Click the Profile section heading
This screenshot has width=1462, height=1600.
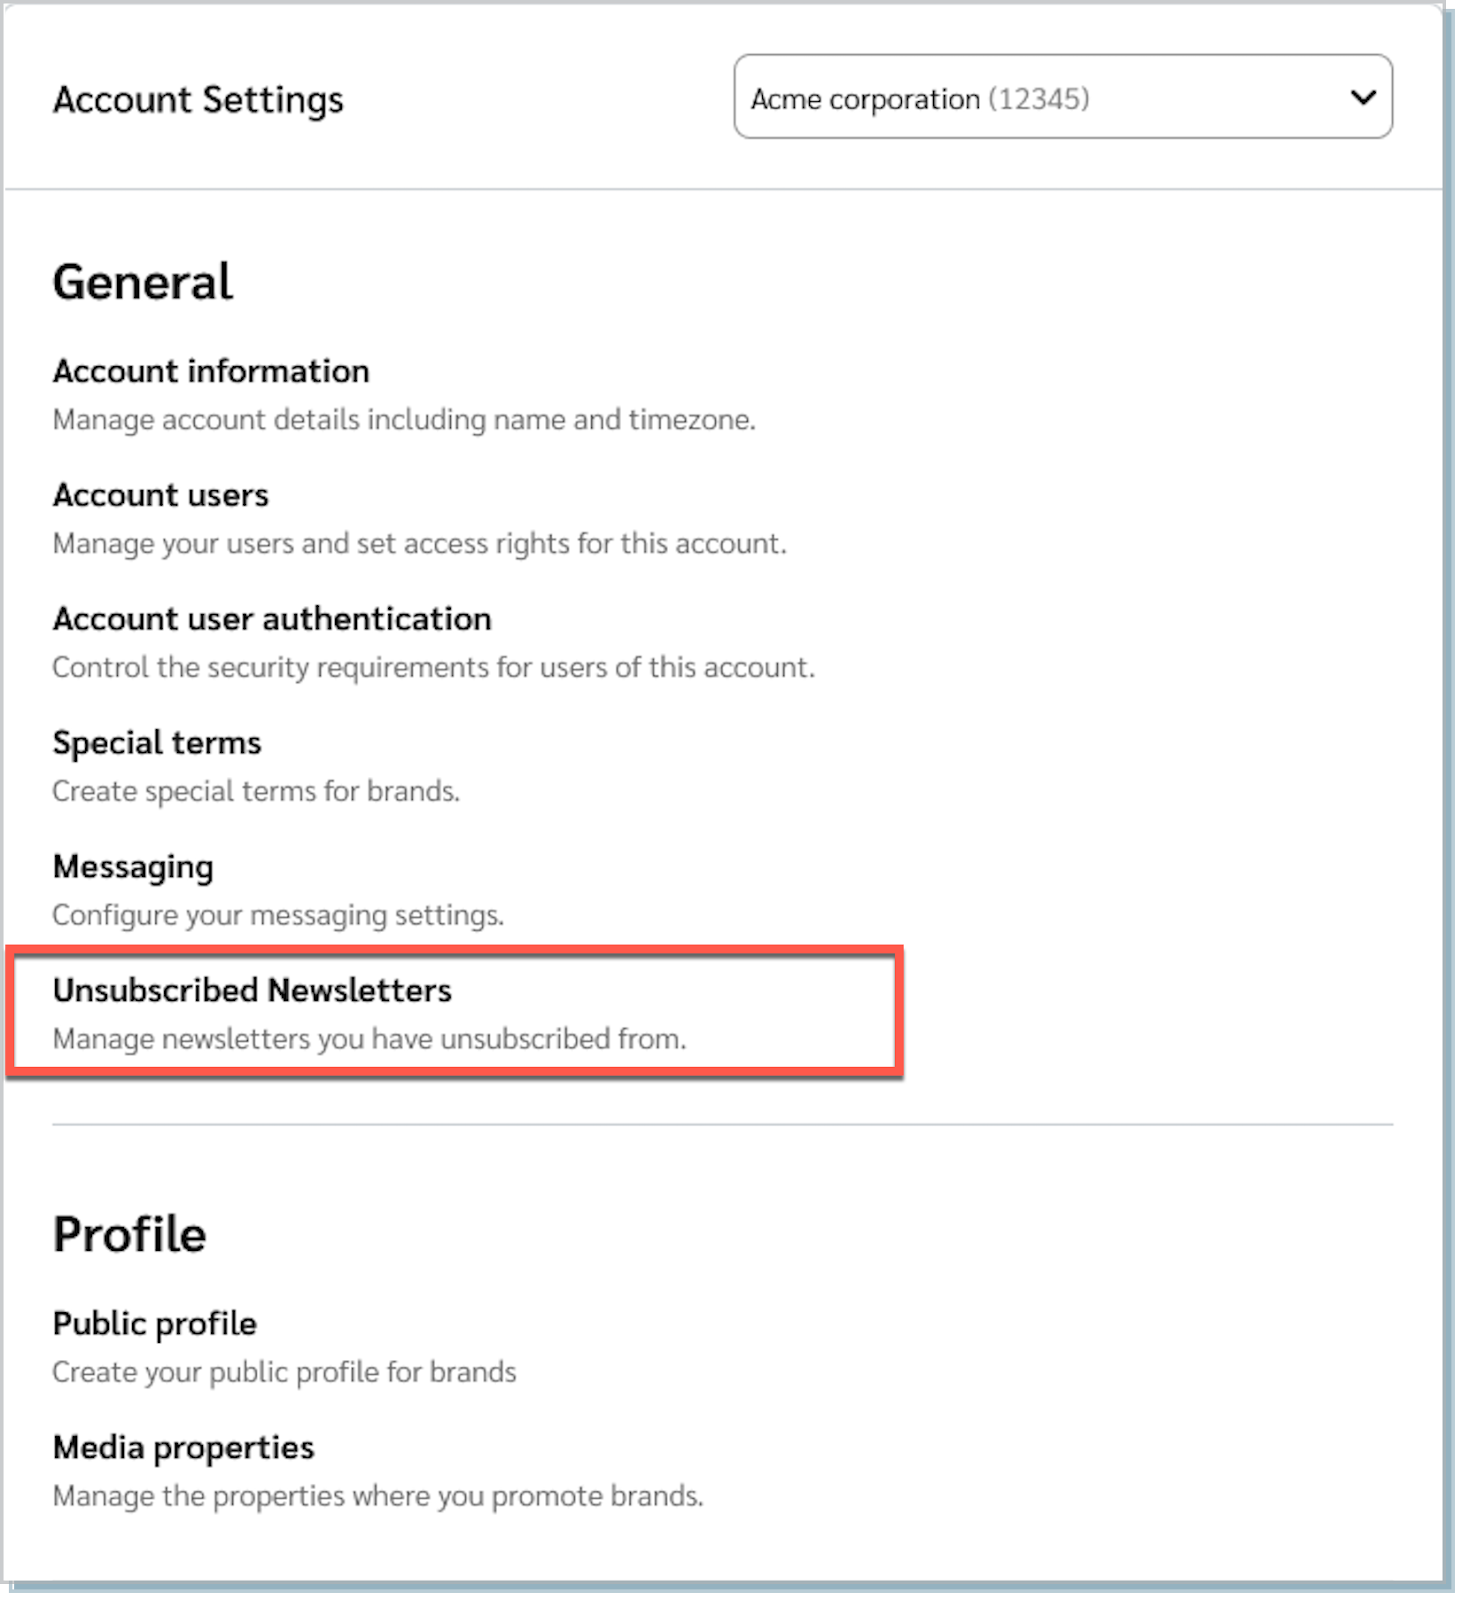tap(130, 1235)
